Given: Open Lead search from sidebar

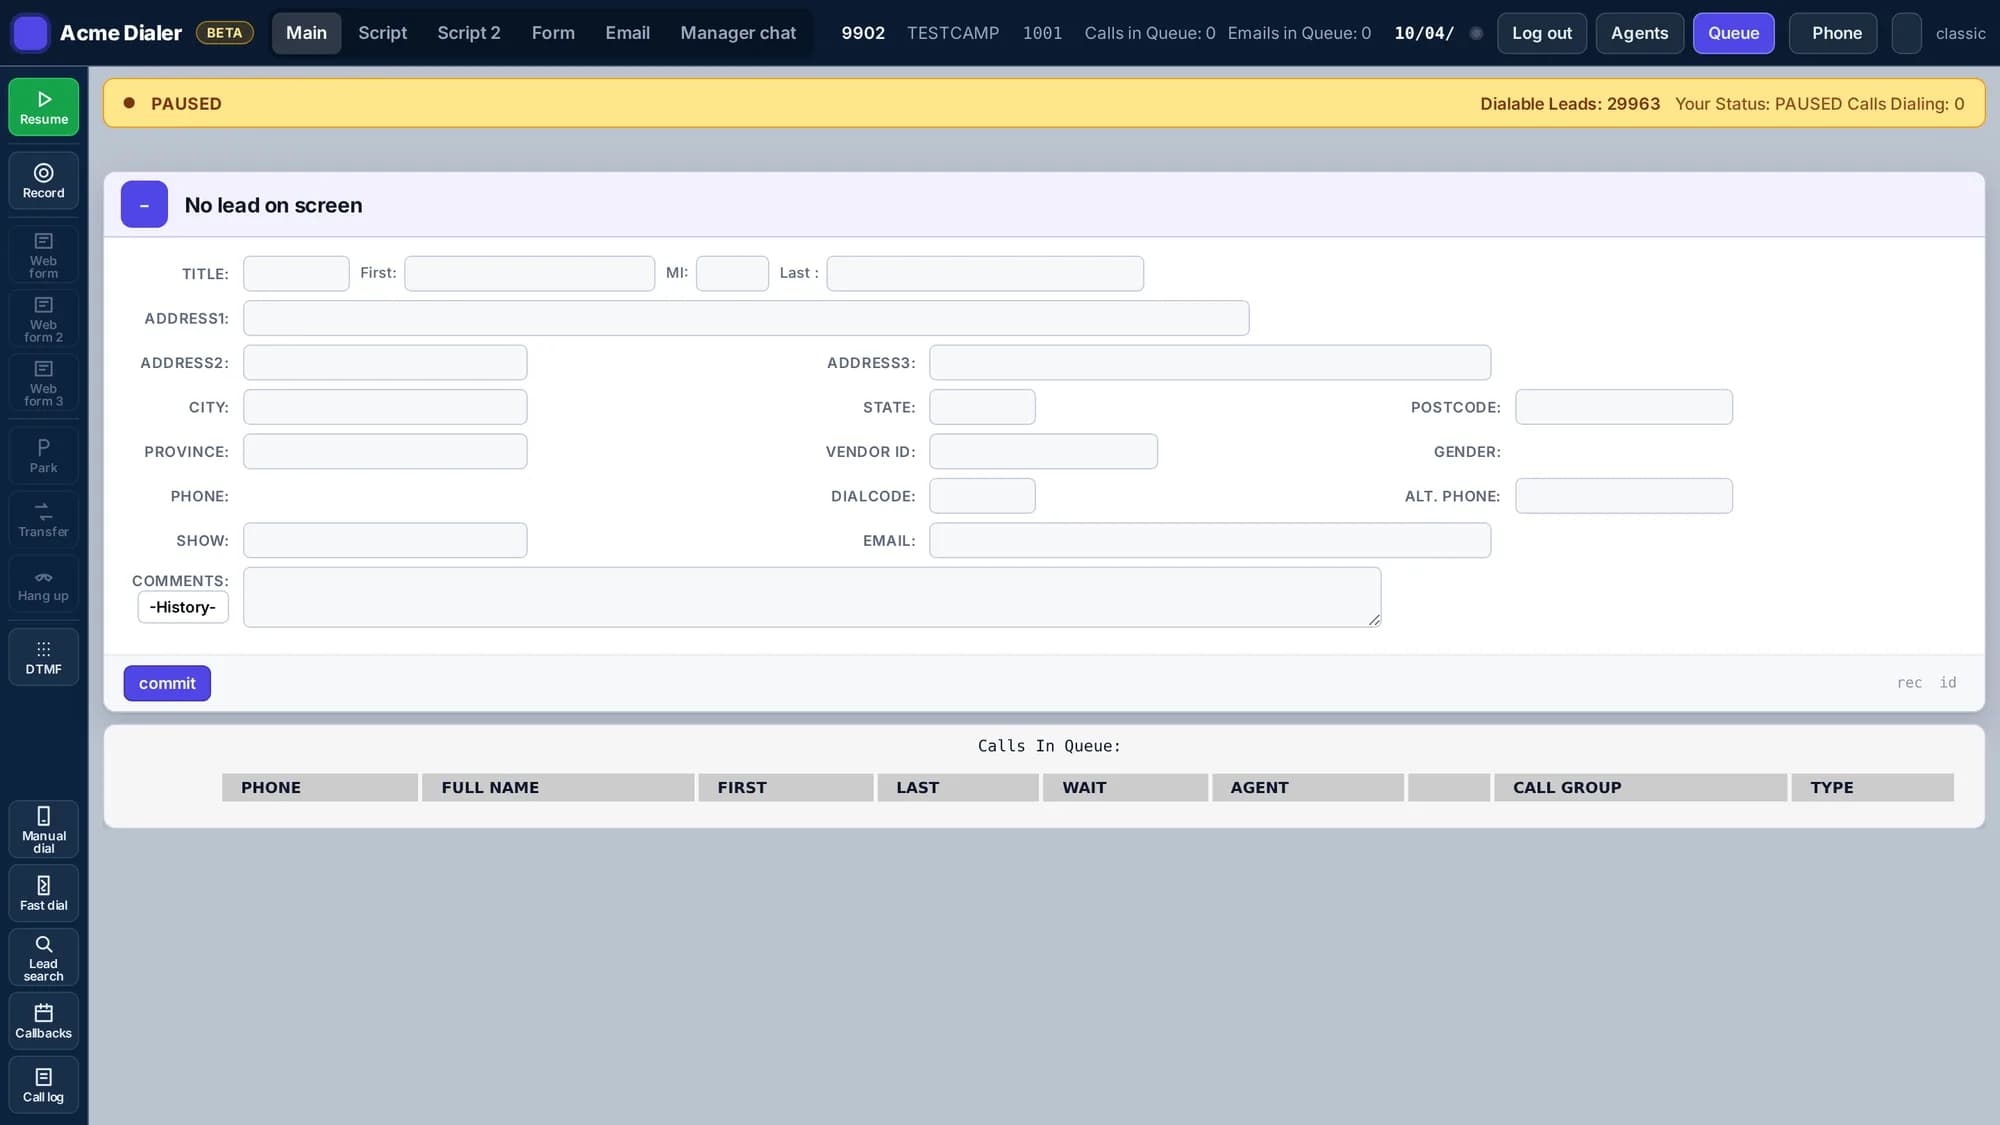Looking at the screenshot, I should (44, 957).
